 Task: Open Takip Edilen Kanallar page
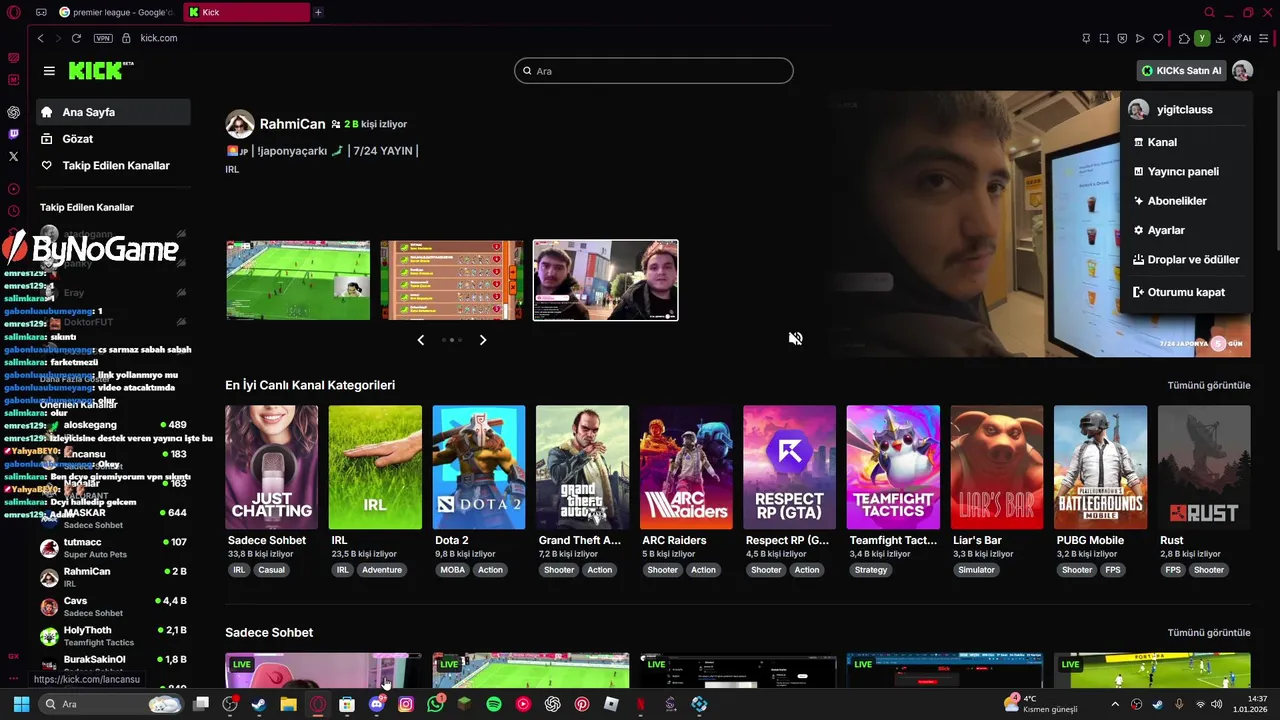[113, 165]
